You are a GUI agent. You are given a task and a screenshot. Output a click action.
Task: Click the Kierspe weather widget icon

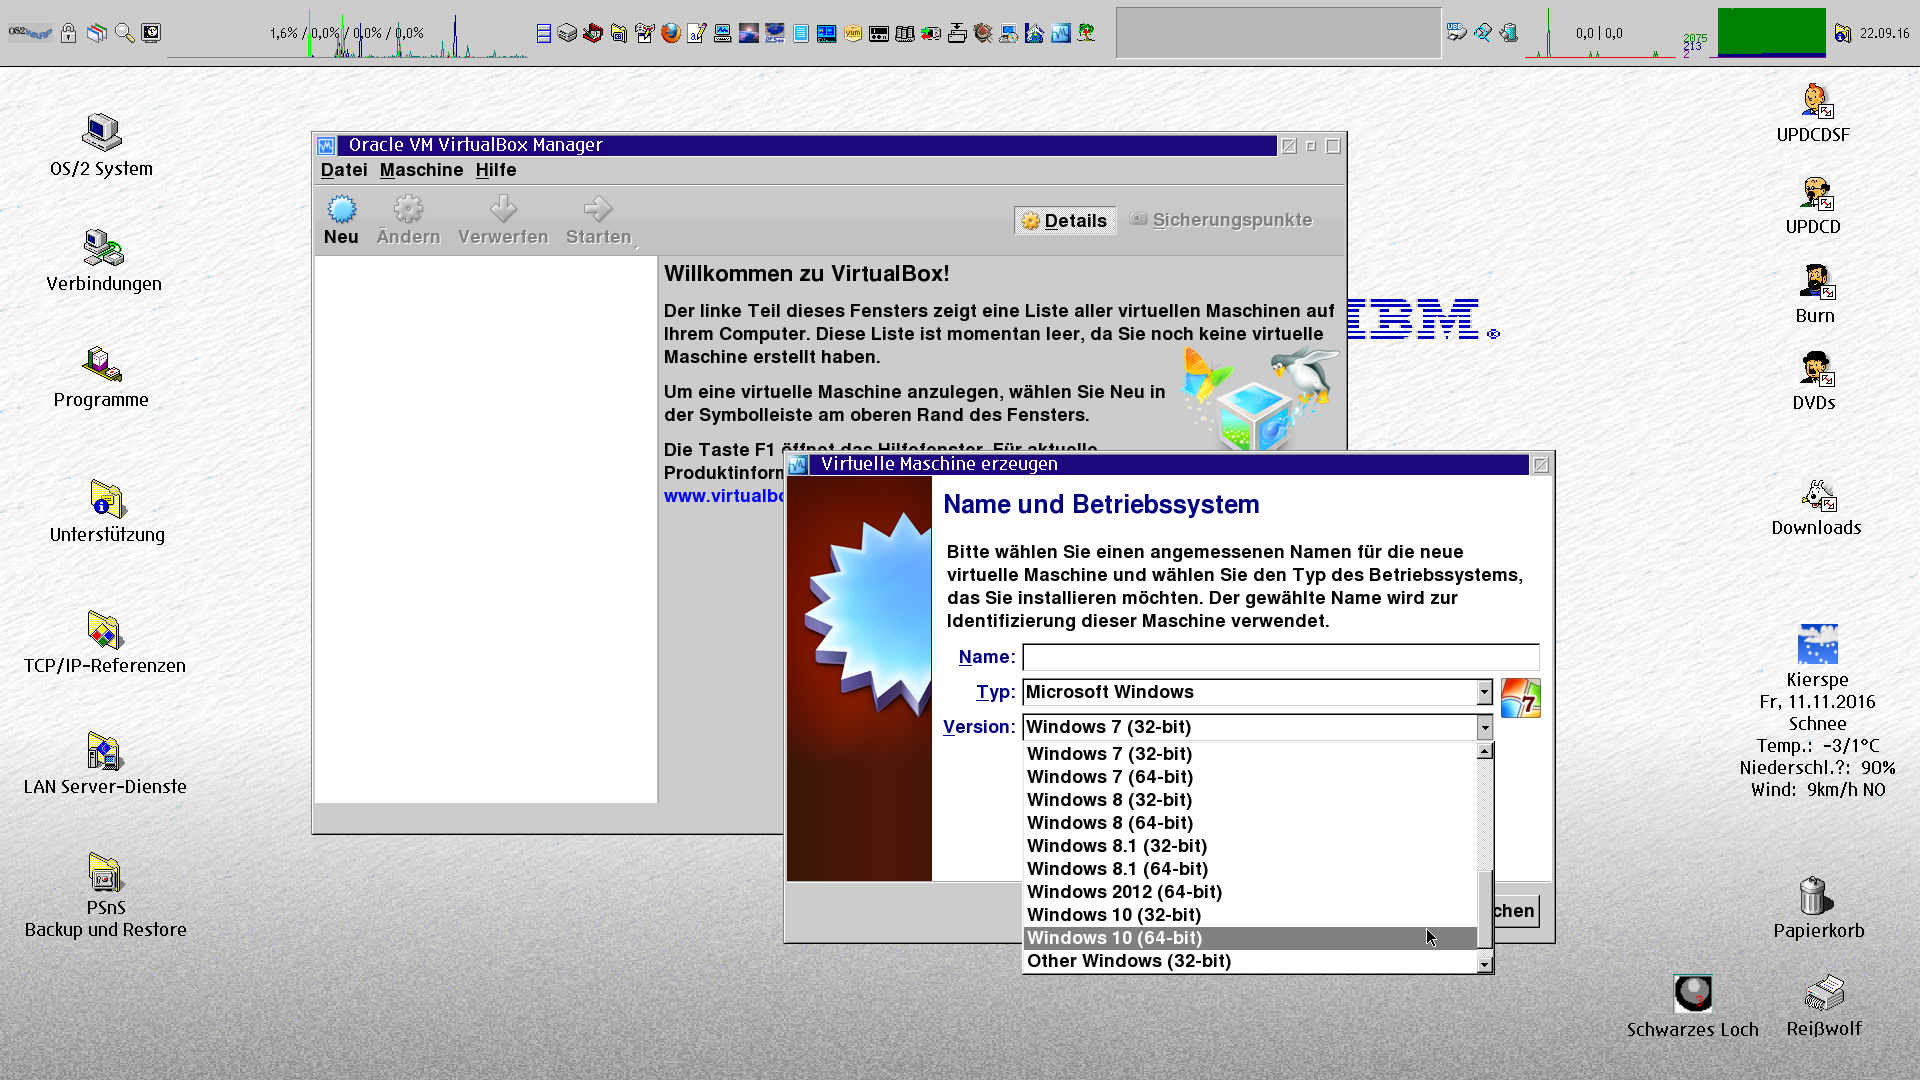(1817, 644)
